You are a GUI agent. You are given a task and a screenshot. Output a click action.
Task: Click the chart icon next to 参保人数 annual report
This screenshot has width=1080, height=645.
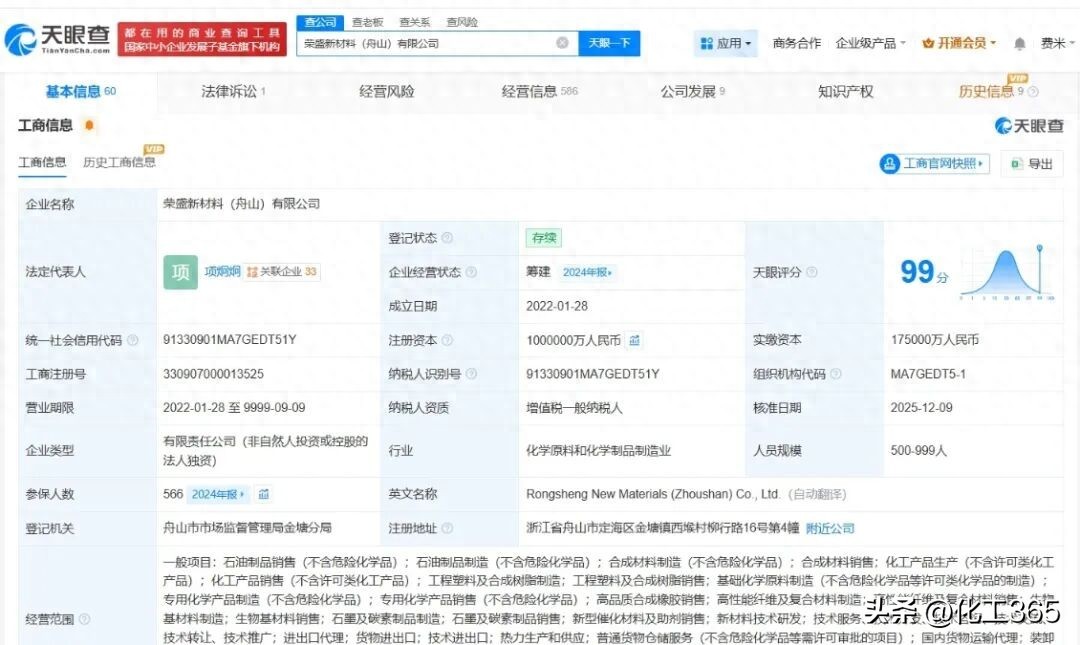262,494
